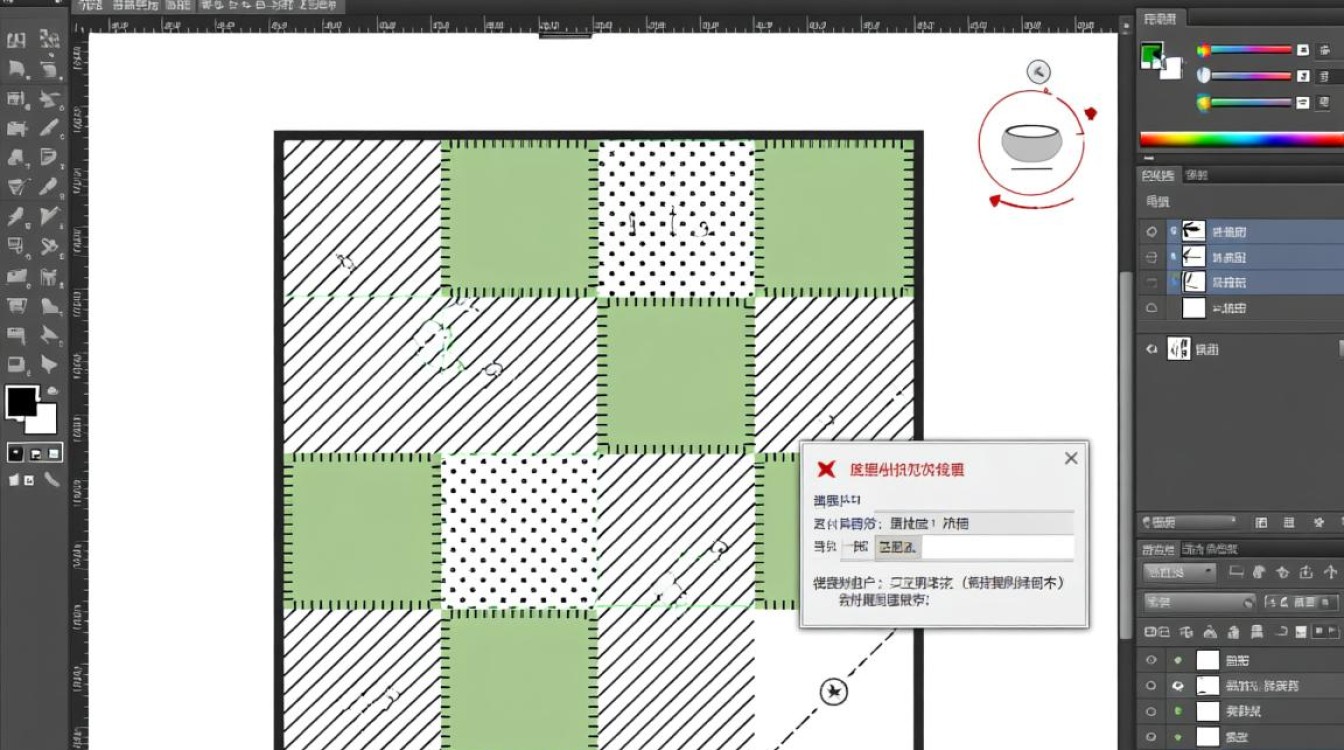Click the white background color swatch in toolbox
Screen dimensions: 1344x750
(43, 418)
